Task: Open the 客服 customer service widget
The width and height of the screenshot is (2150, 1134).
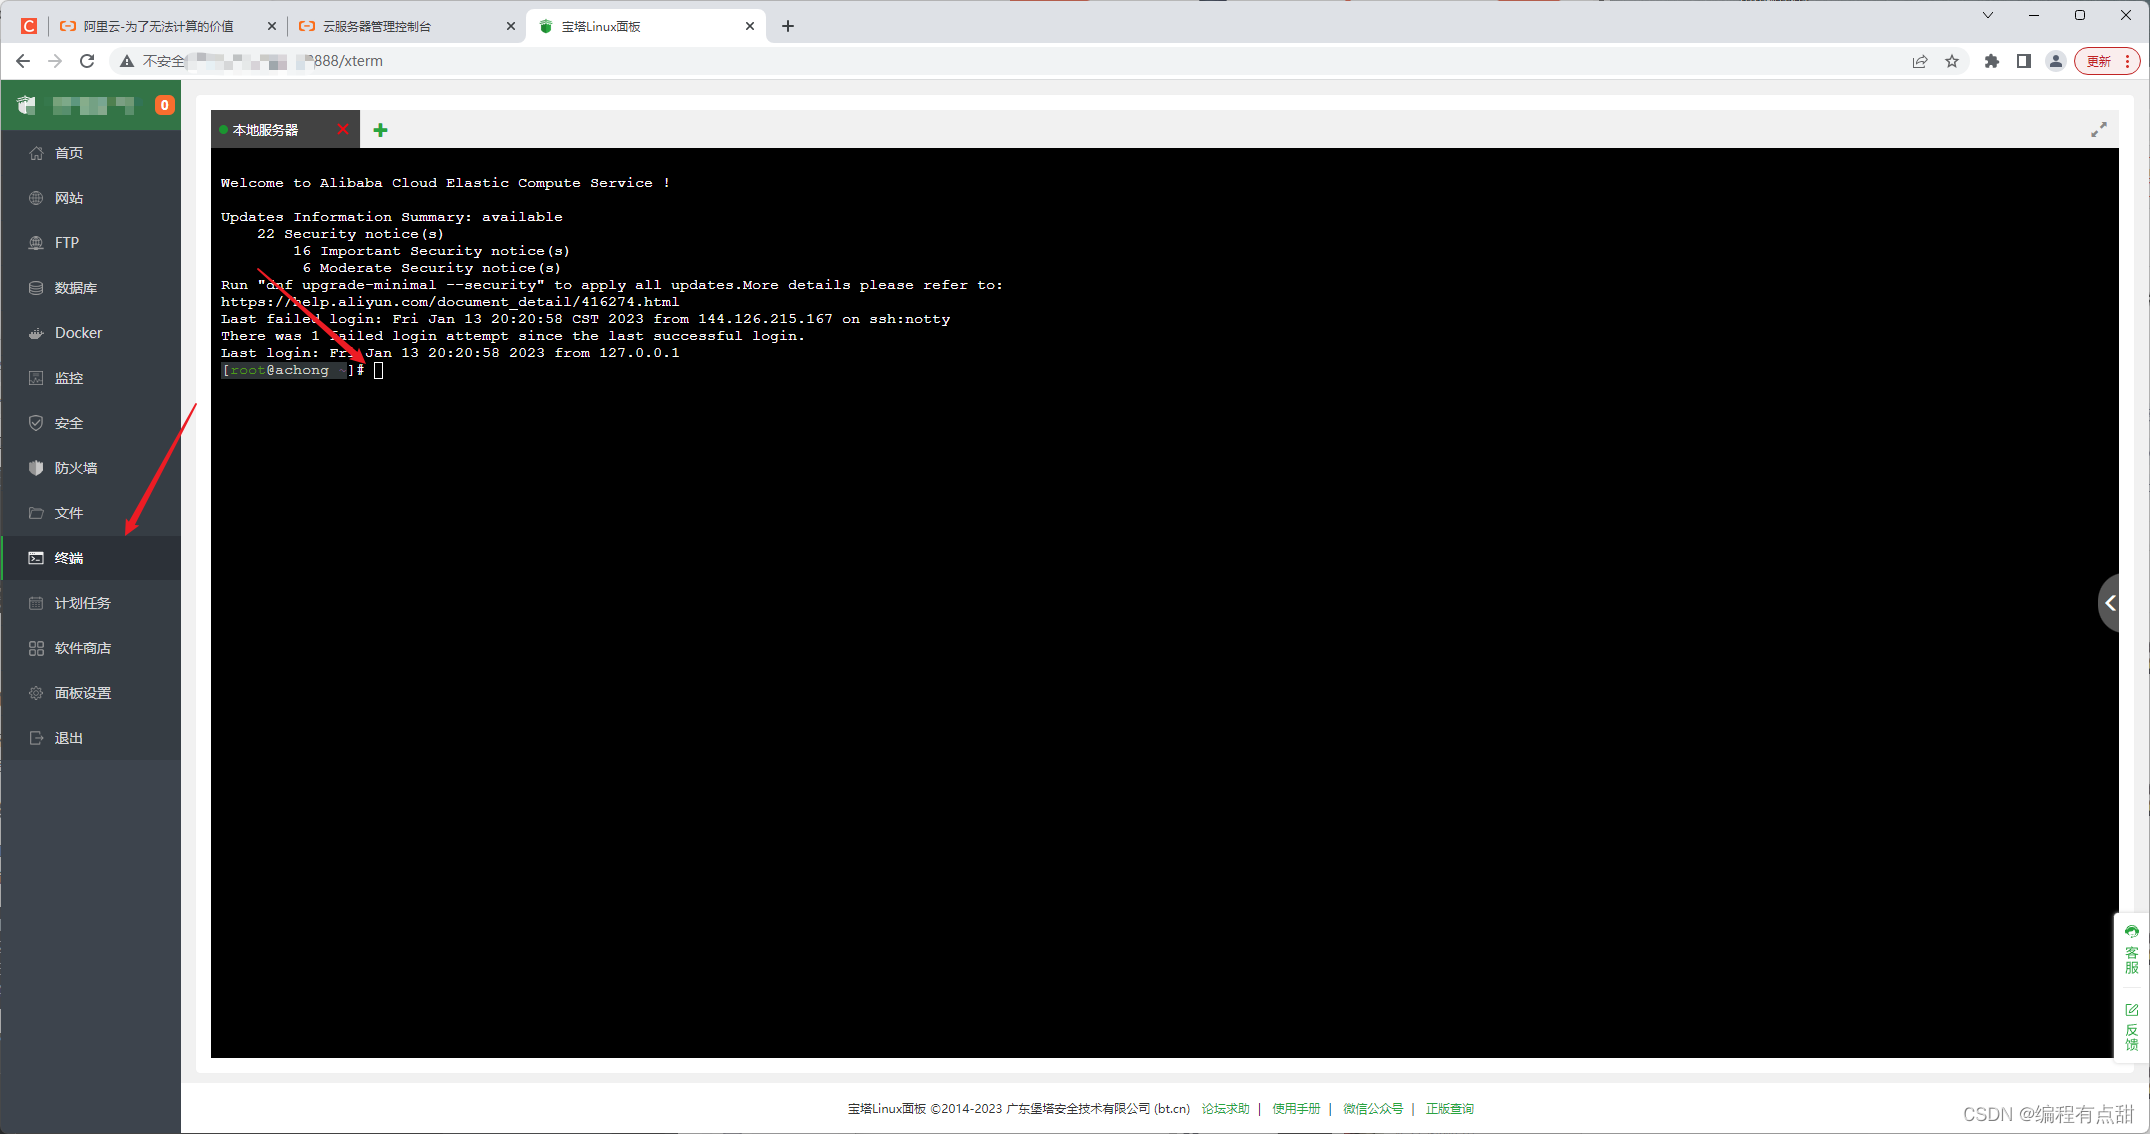Action: 2131,950
